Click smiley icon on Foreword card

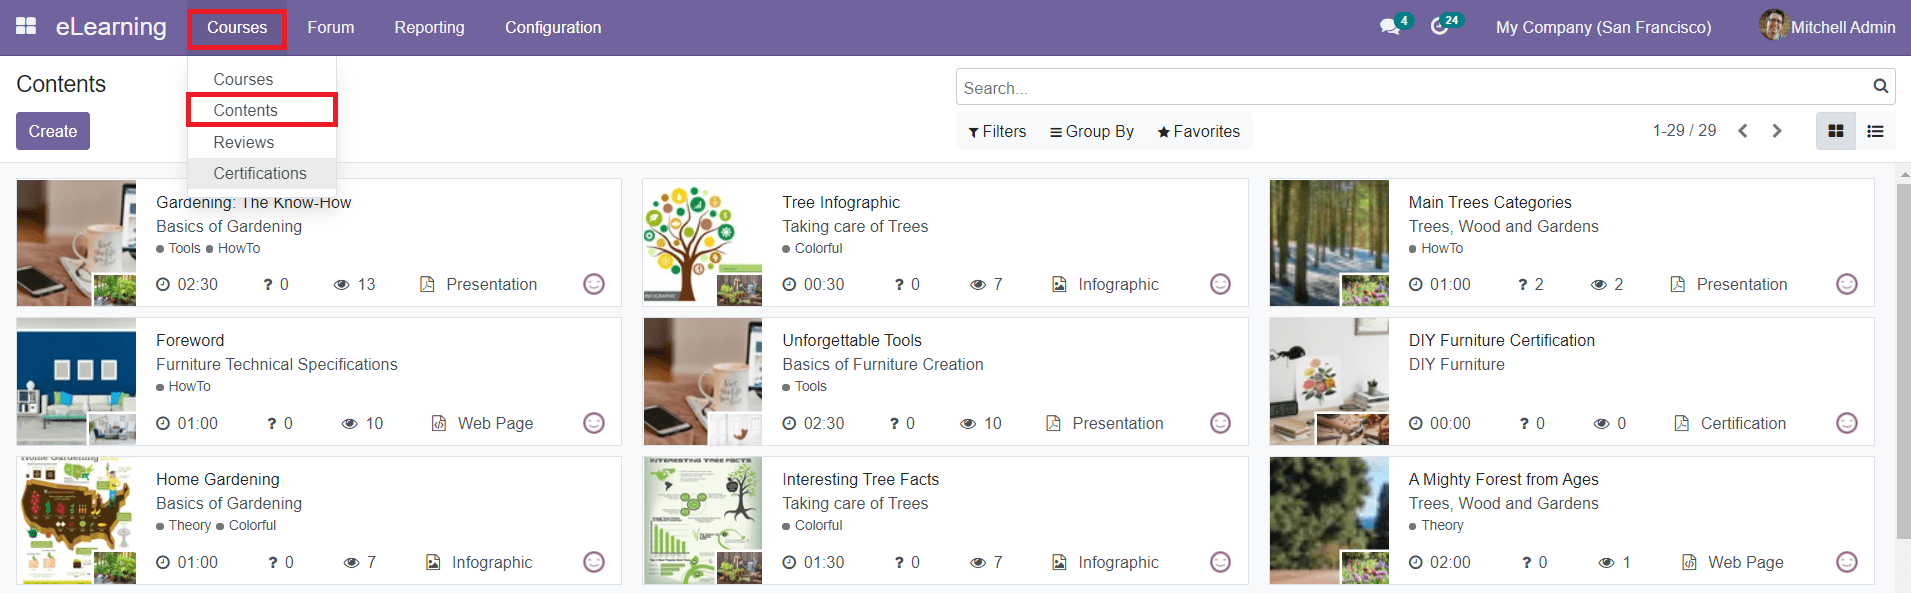pyautogui.click(x=594, y=423)
